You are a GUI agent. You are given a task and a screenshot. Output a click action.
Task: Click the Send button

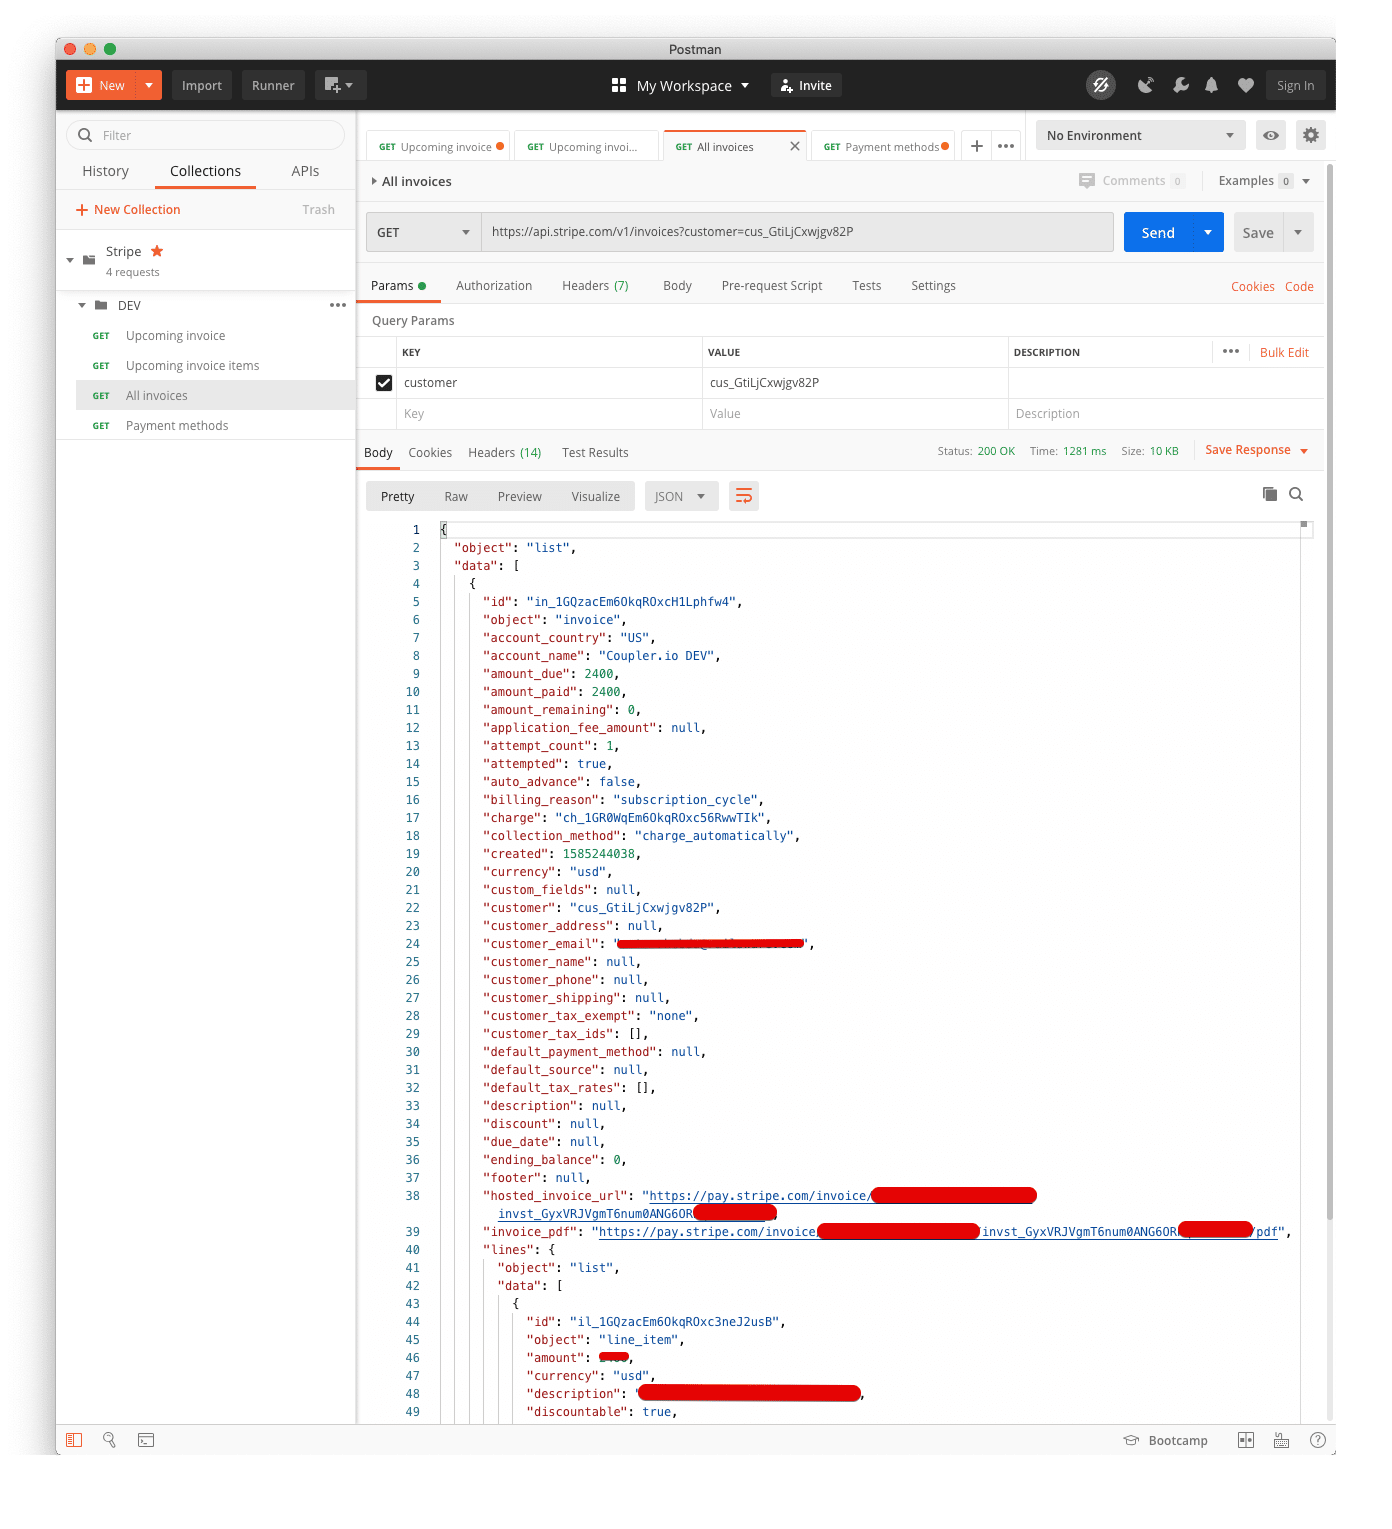point(1158,232)
